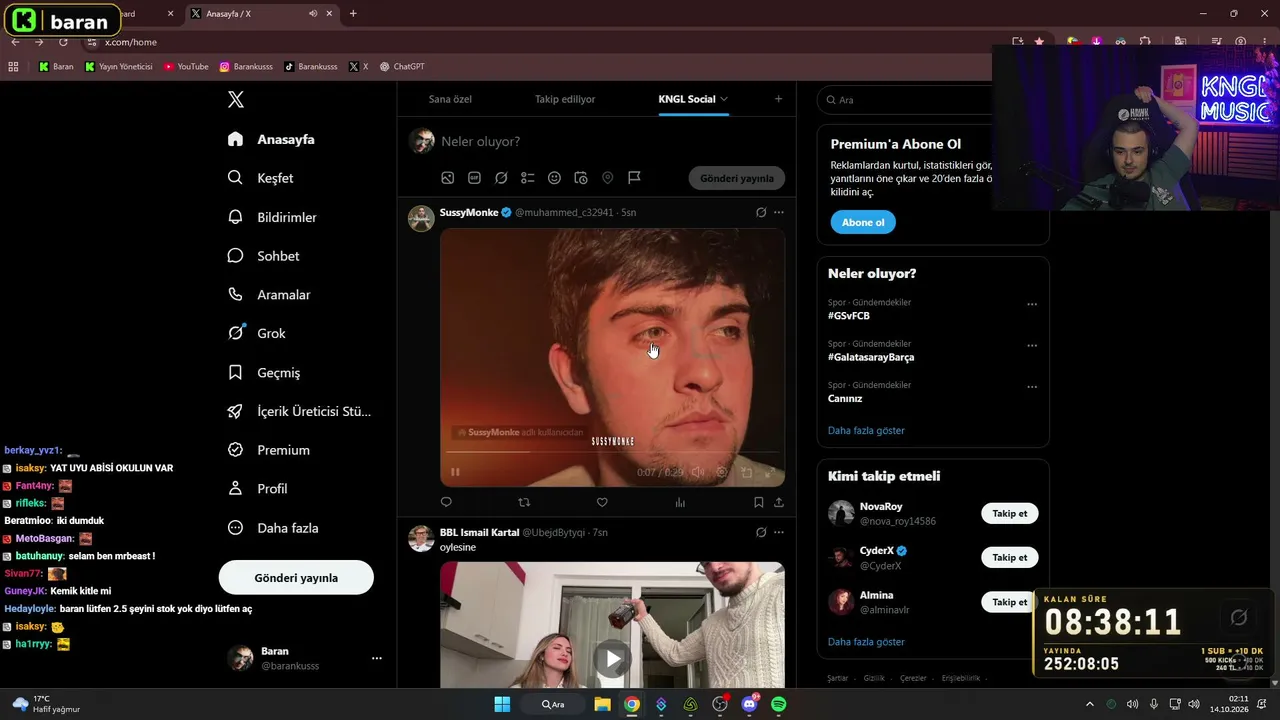Open more options on SussyMonke's post

pyautogui.click(x=779, y=212)
